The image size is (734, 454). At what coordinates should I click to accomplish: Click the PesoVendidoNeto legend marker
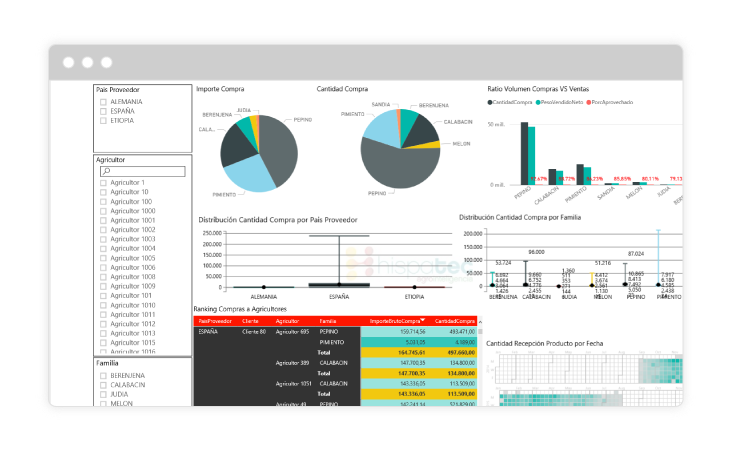point(538,102)
